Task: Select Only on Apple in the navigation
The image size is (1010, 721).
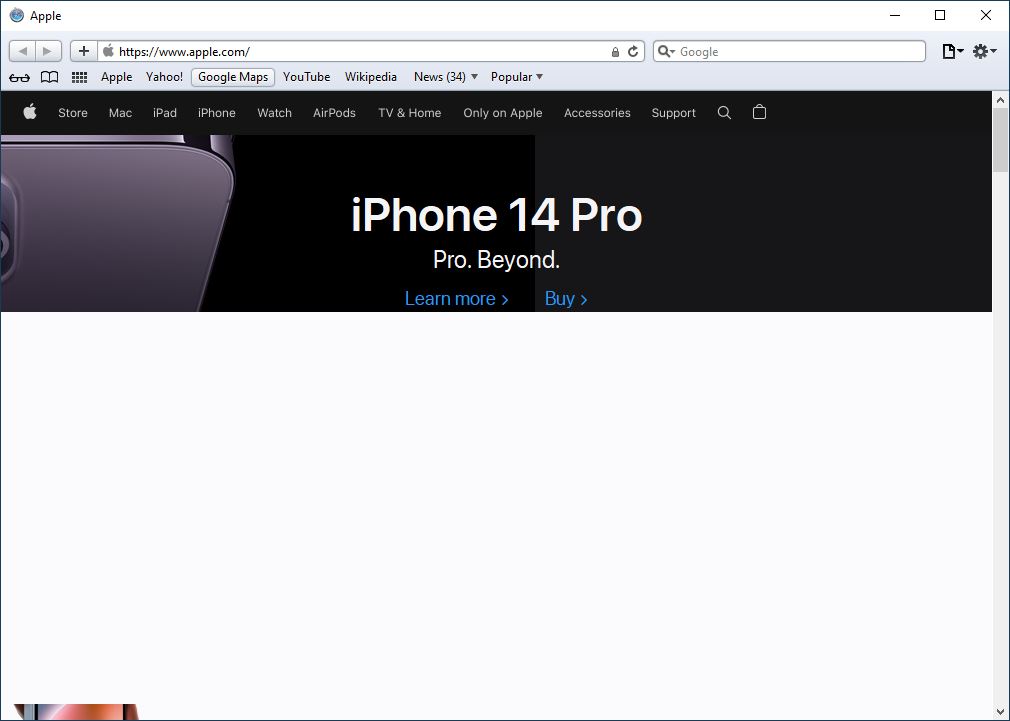Action: coord(503,113)
